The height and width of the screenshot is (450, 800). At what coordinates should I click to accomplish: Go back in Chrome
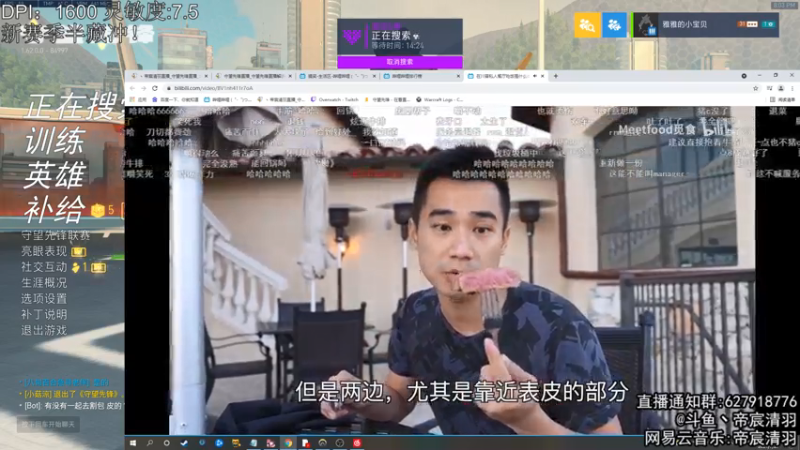click(x=133, y=88)
